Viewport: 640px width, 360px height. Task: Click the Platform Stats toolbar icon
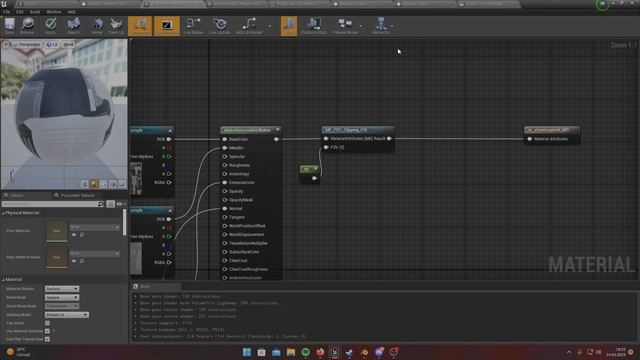tap(313, 26)
